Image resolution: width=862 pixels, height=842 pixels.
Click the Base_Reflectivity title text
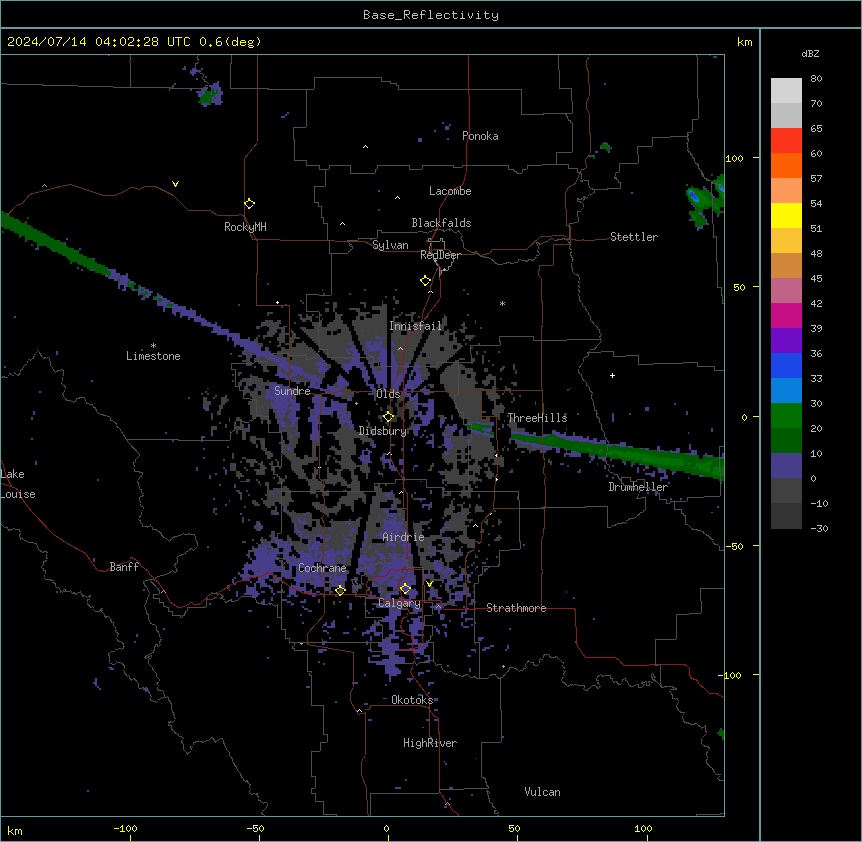[431, 15]
